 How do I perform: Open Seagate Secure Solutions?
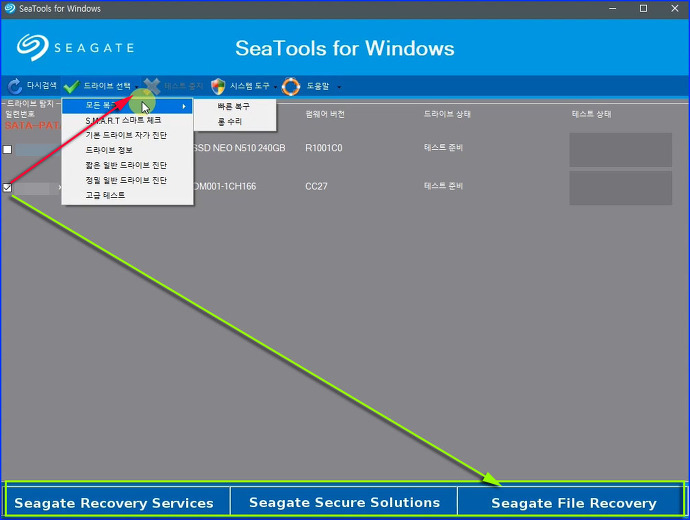pyautogui.click(x=344, y=502)
